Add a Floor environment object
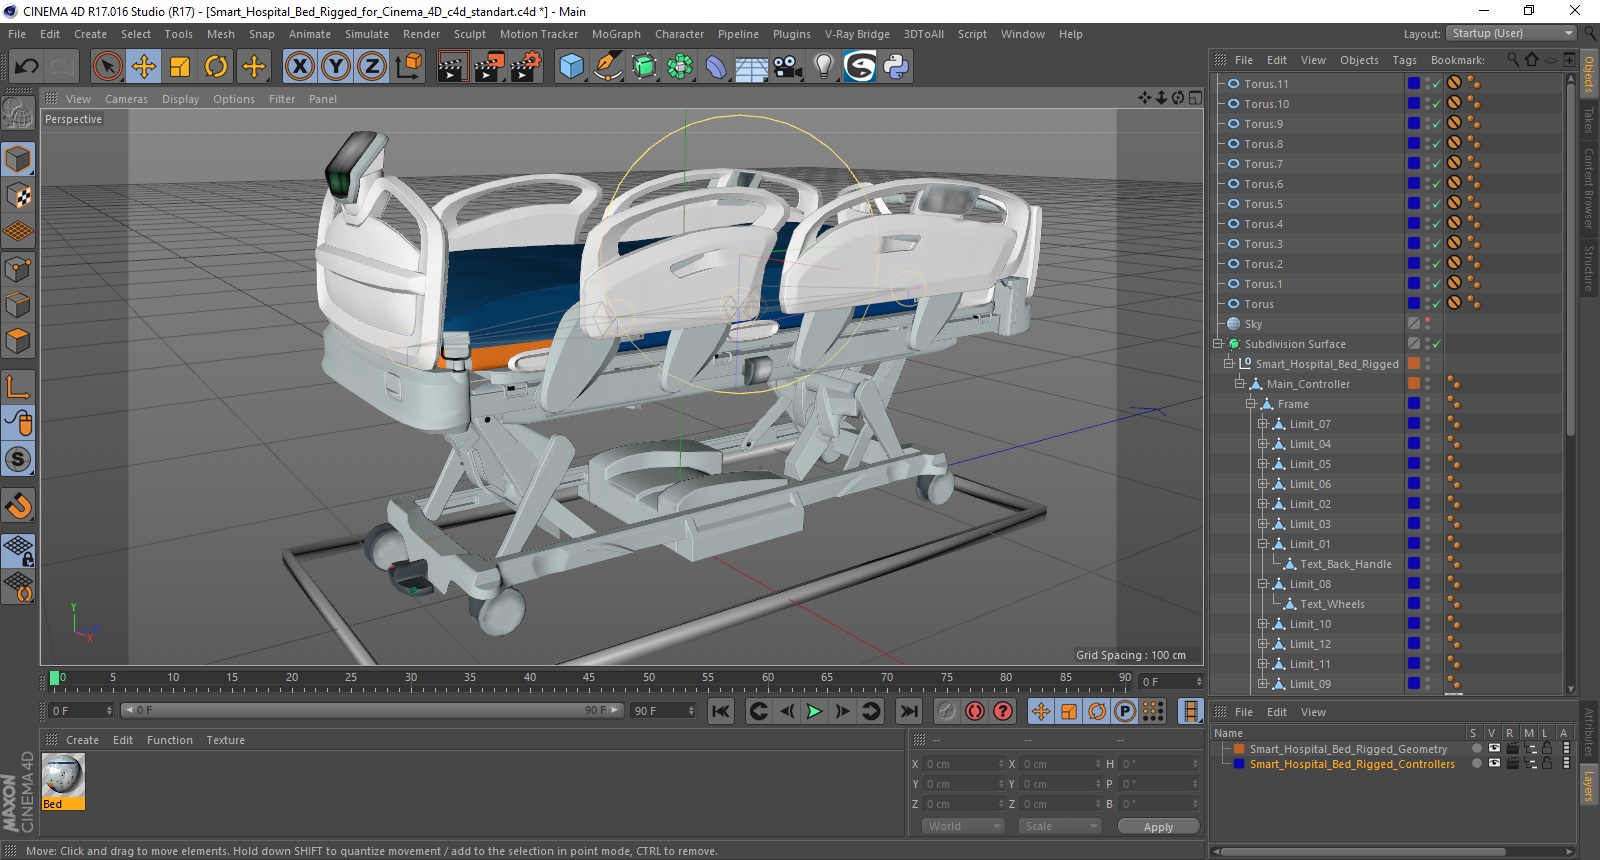The height and width of the screenshot is (860, 1600). pos(752,67)
